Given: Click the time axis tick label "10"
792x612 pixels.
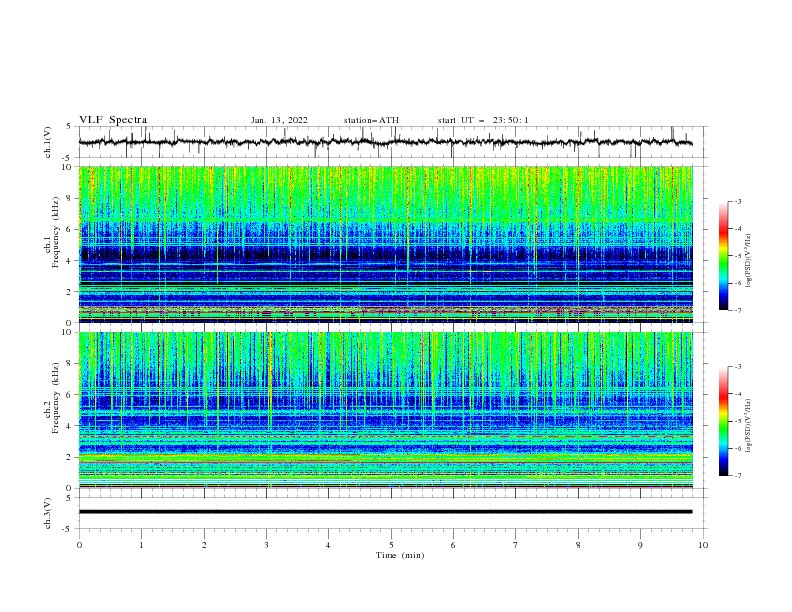Looking at the screenshot, I should (703, 545).
